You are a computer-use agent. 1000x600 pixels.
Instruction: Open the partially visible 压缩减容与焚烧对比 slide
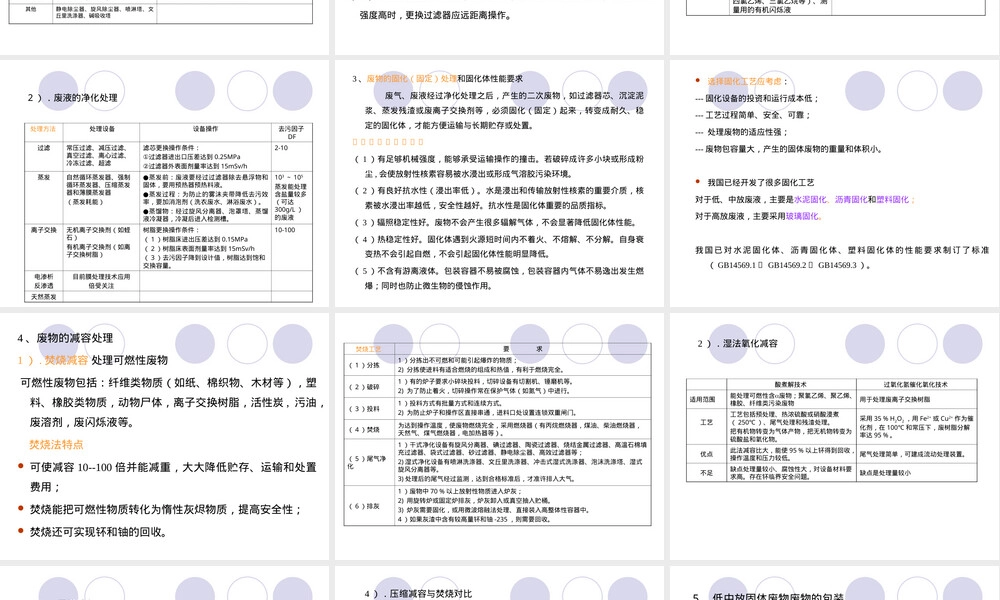(500, 583)
